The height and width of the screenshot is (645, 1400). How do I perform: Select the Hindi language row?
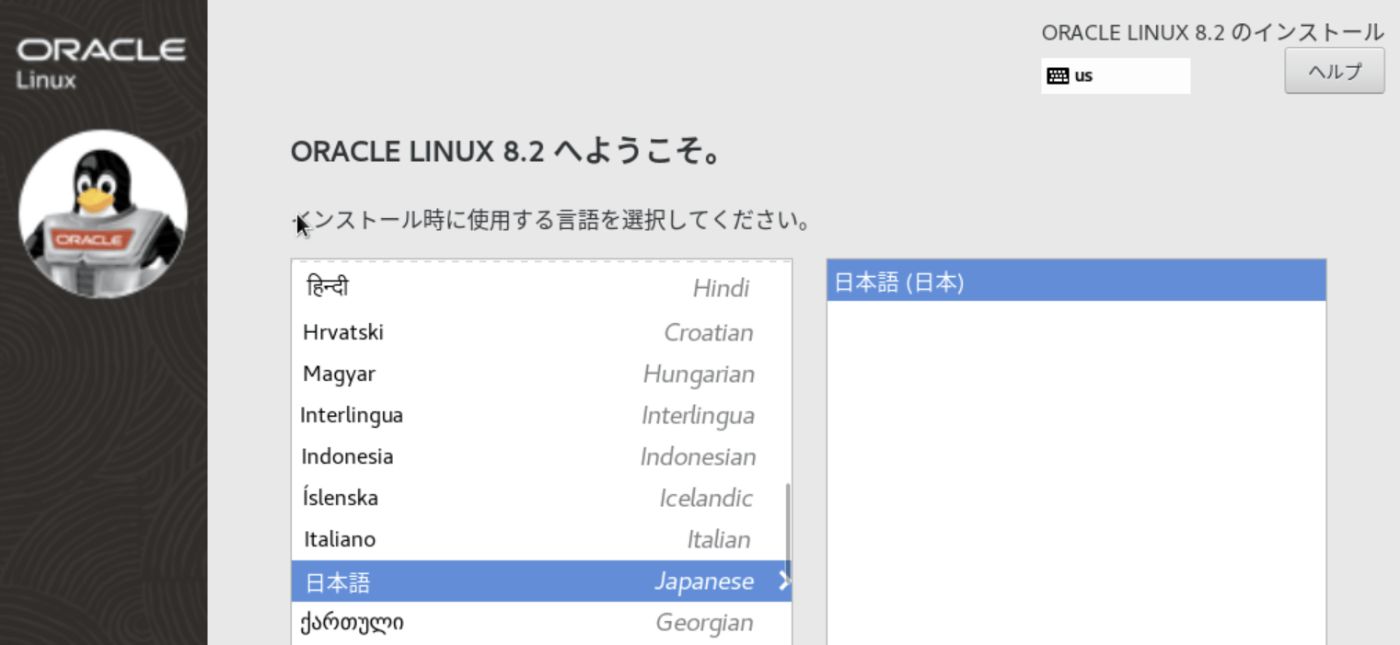coord(540,289)
